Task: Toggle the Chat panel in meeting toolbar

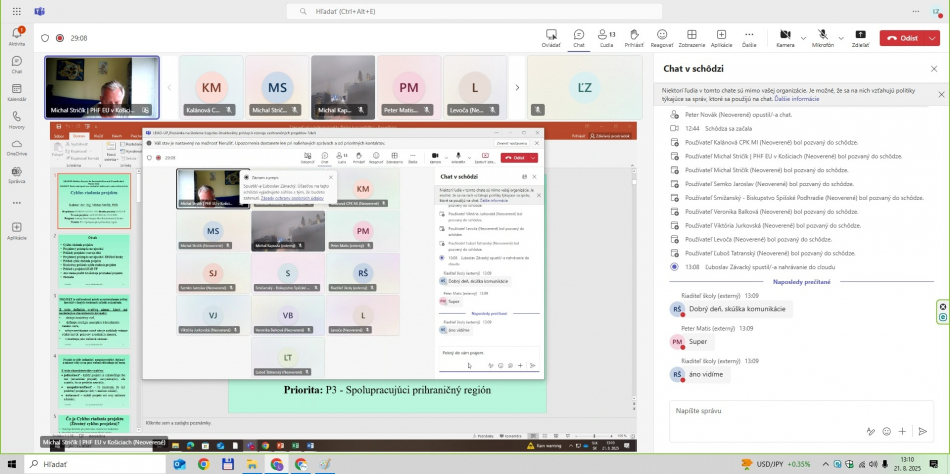Action: (578, 35)
